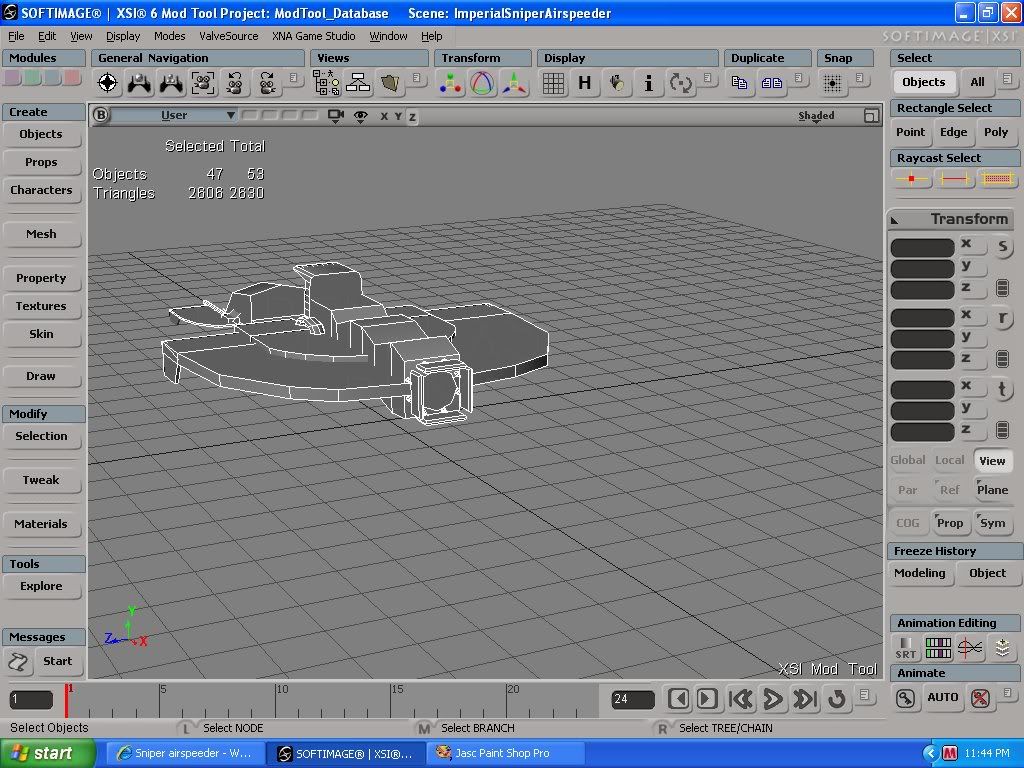This screenshot has width=1024, height=768.
Task: Click the animation layers stack icon
Action: tap(1002, 648)
